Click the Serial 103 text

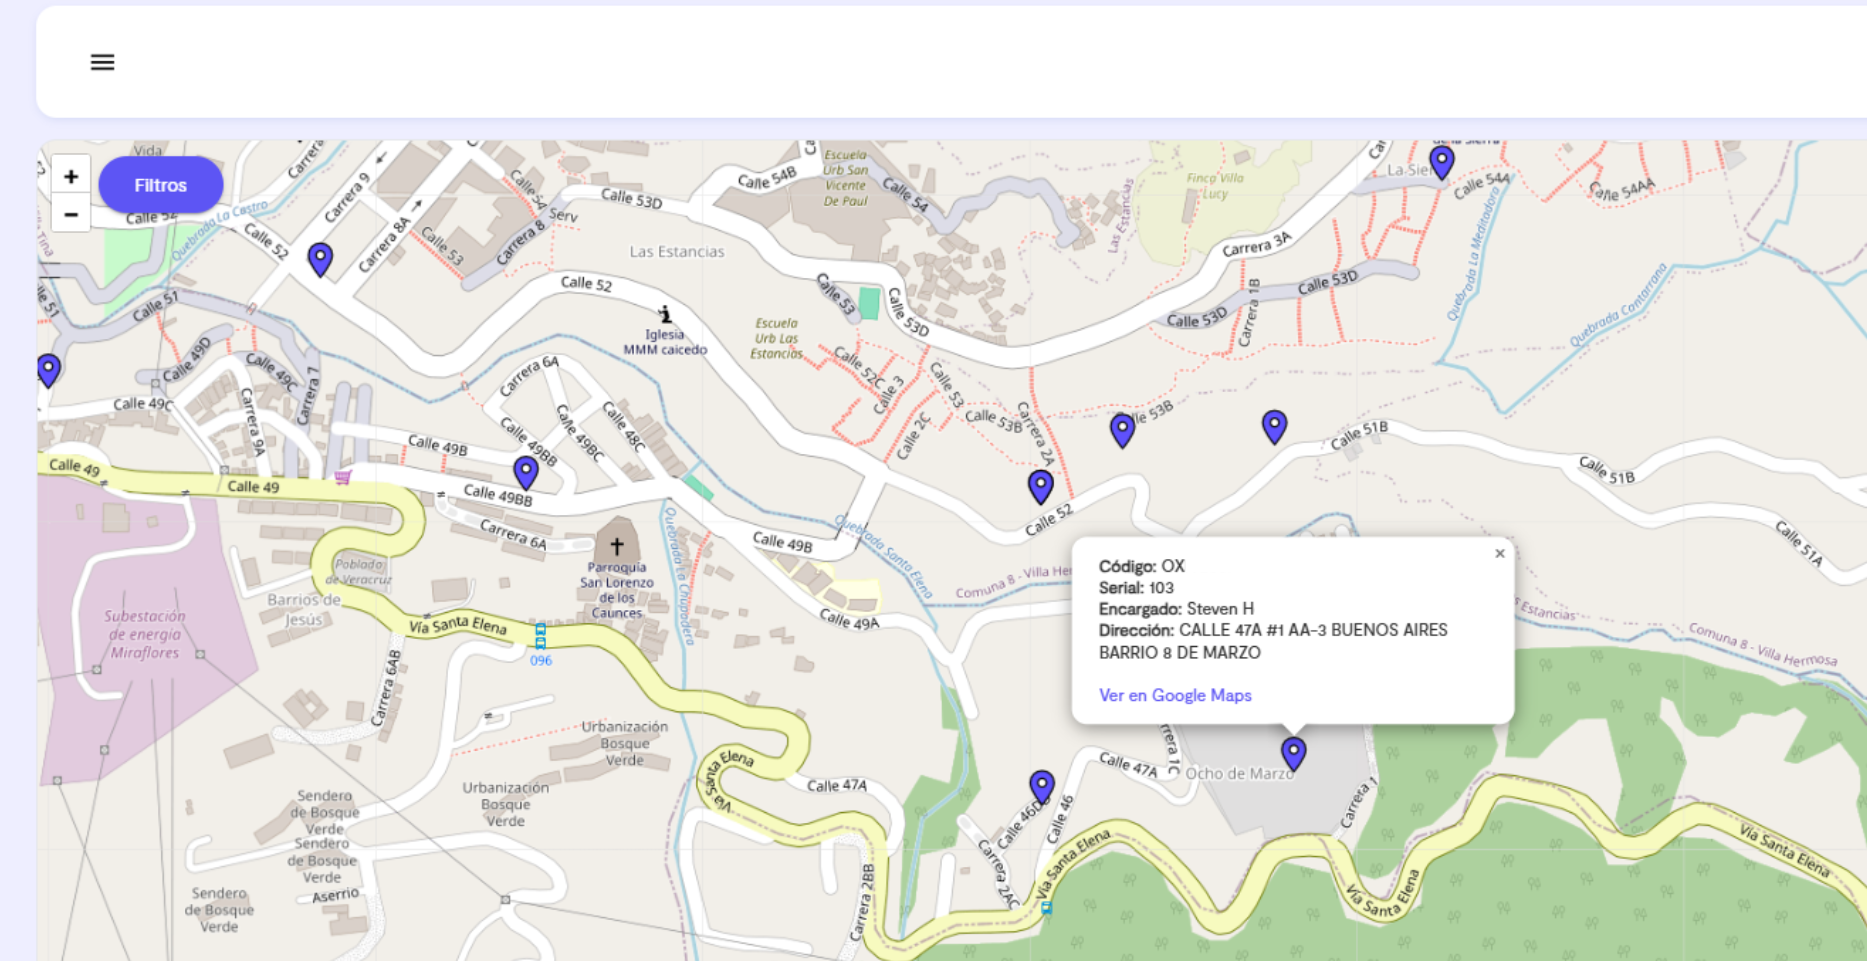(1136, 588)
